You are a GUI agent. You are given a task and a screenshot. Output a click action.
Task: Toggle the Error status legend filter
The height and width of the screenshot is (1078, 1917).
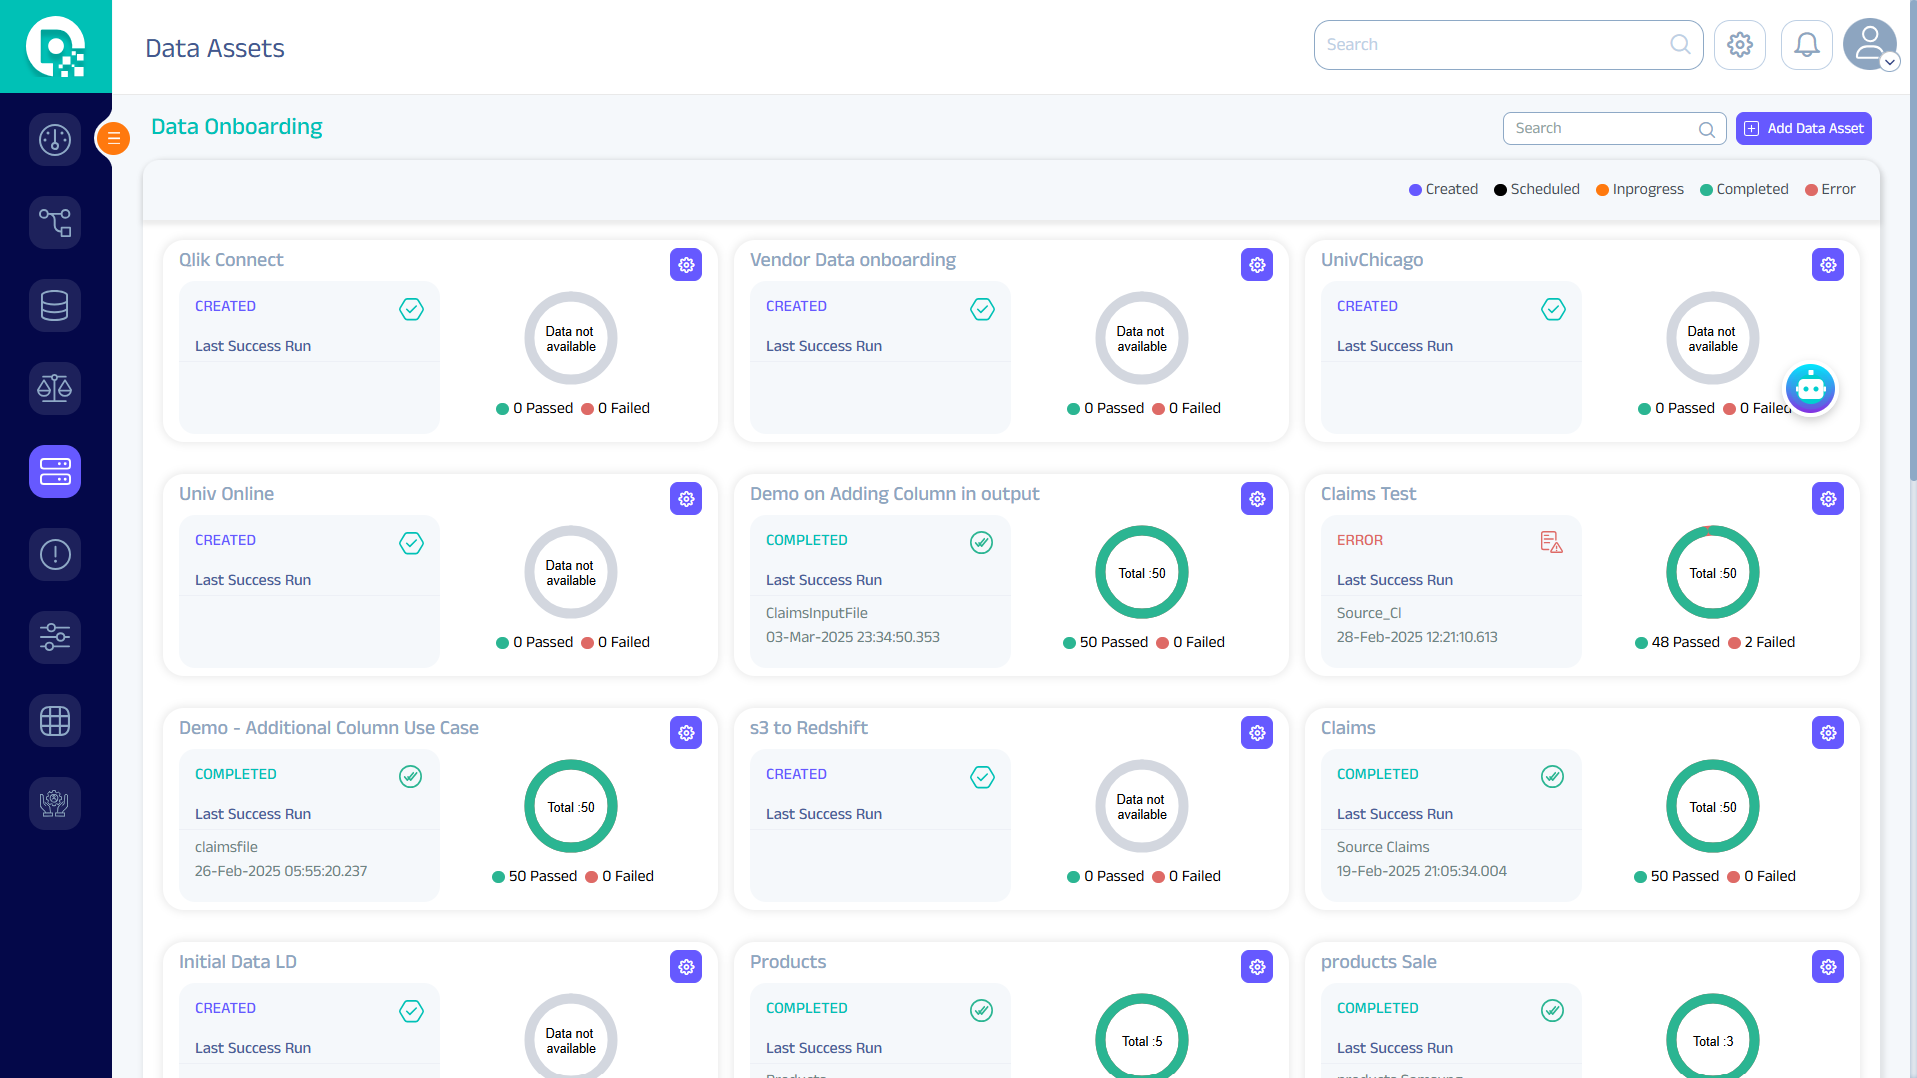pyautogui.click(x=1830, y=189)
